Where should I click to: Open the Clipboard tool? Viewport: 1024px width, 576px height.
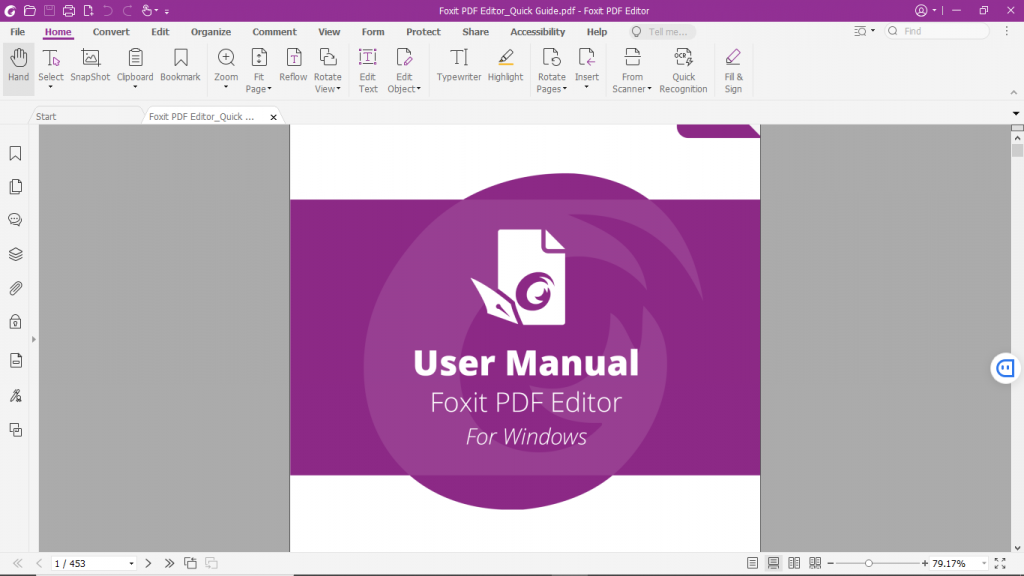pyautogui.click(x=135, y=66)
